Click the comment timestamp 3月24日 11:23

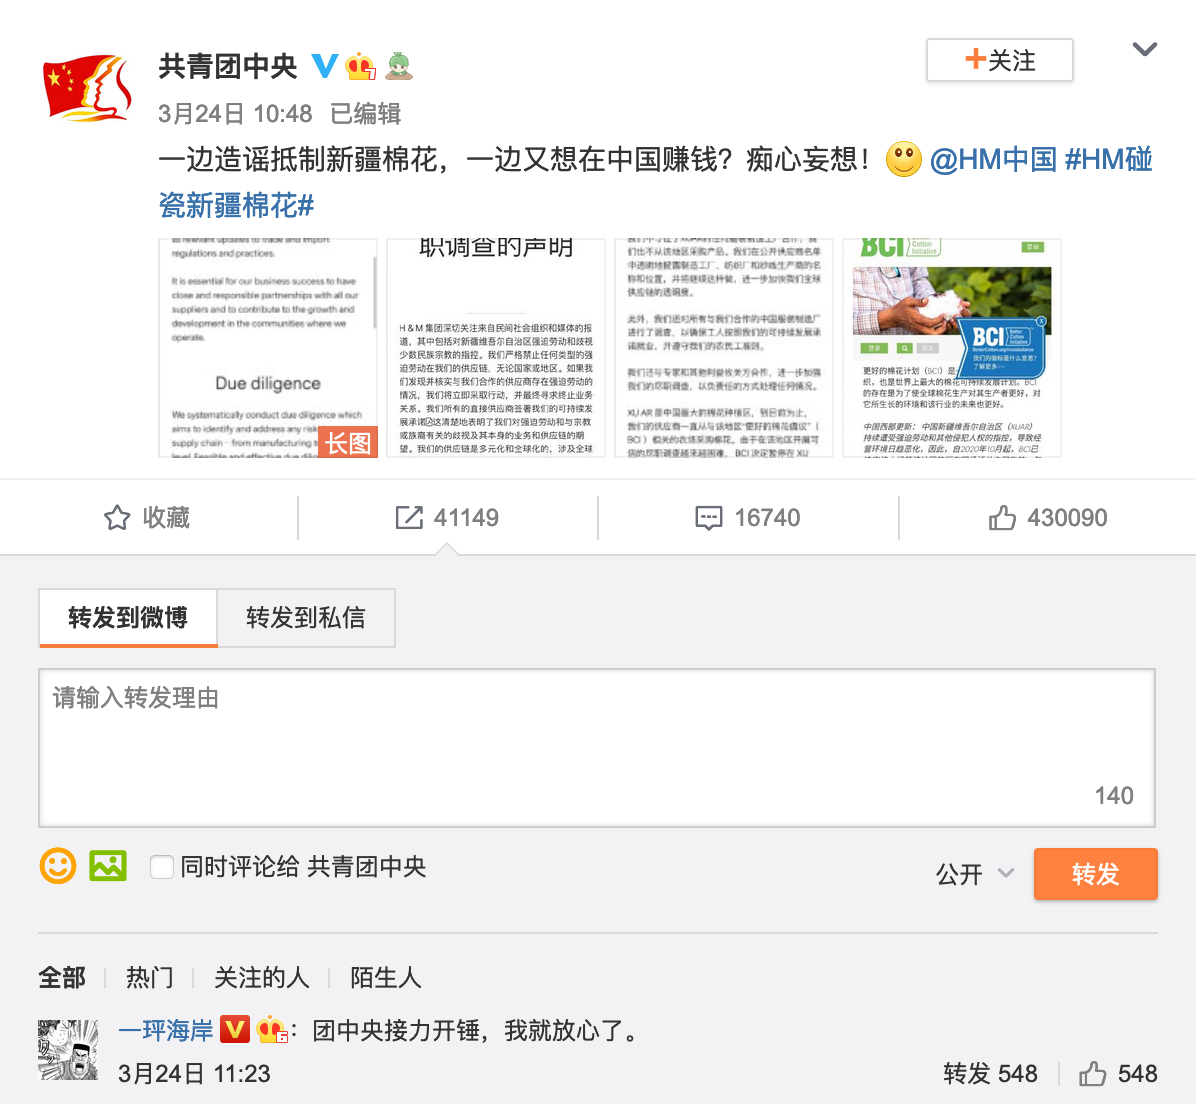point(194,1073)
